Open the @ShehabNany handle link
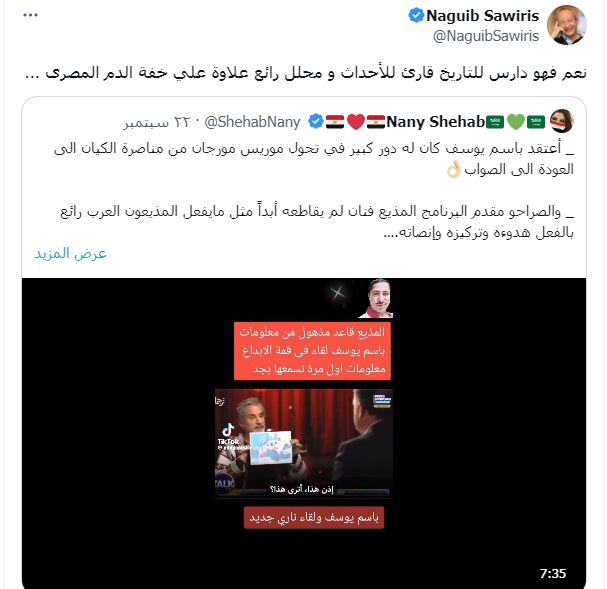 click(252, 122)
